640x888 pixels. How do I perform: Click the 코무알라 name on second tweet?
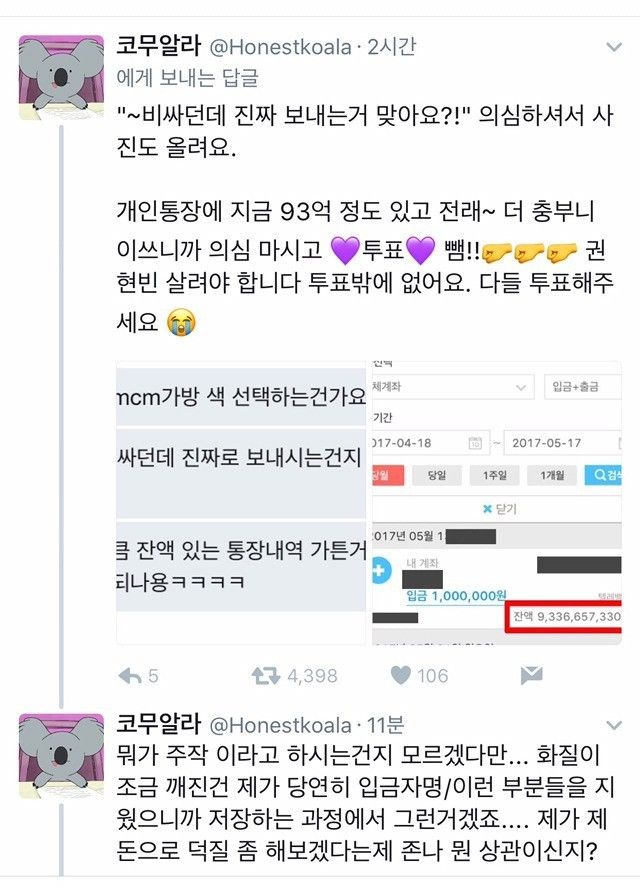tap(159, 724)
